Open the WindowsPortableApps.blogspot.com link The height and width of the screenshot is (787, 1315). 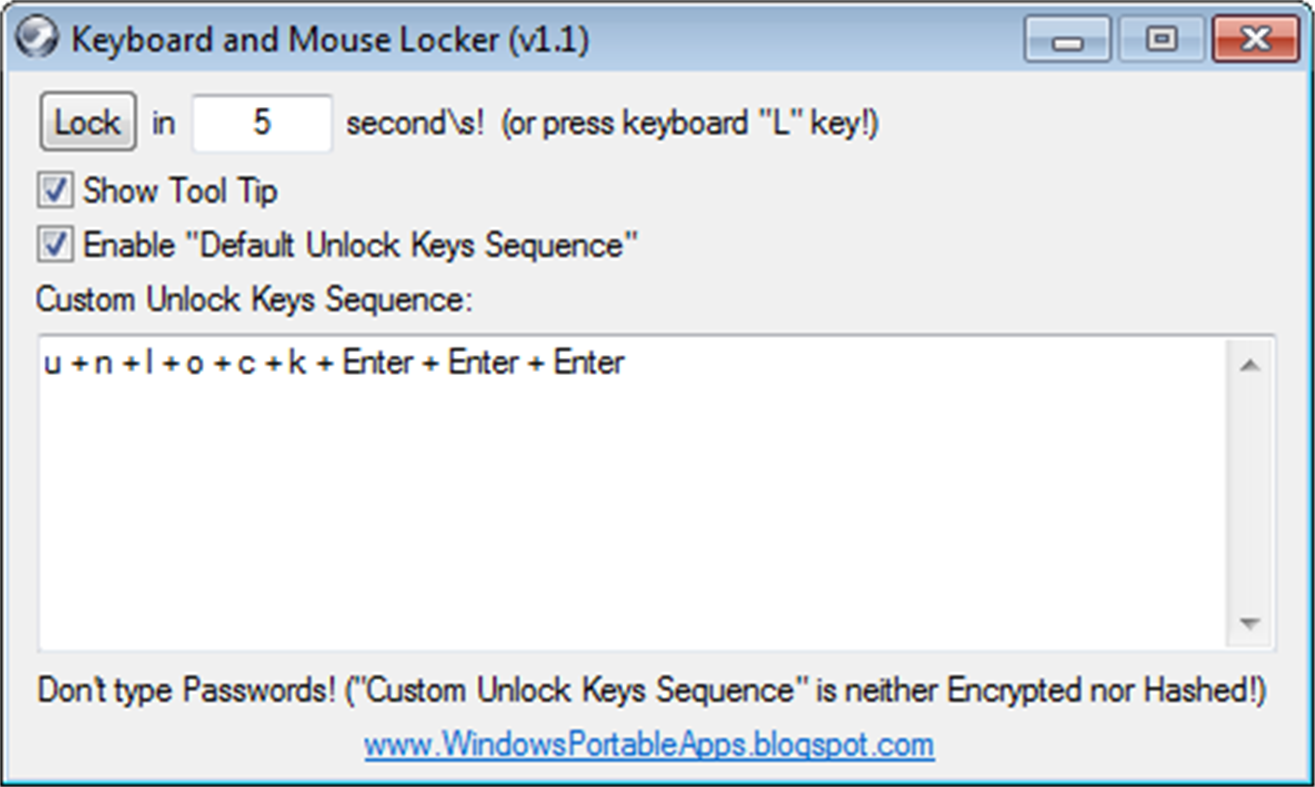[649, 745]
